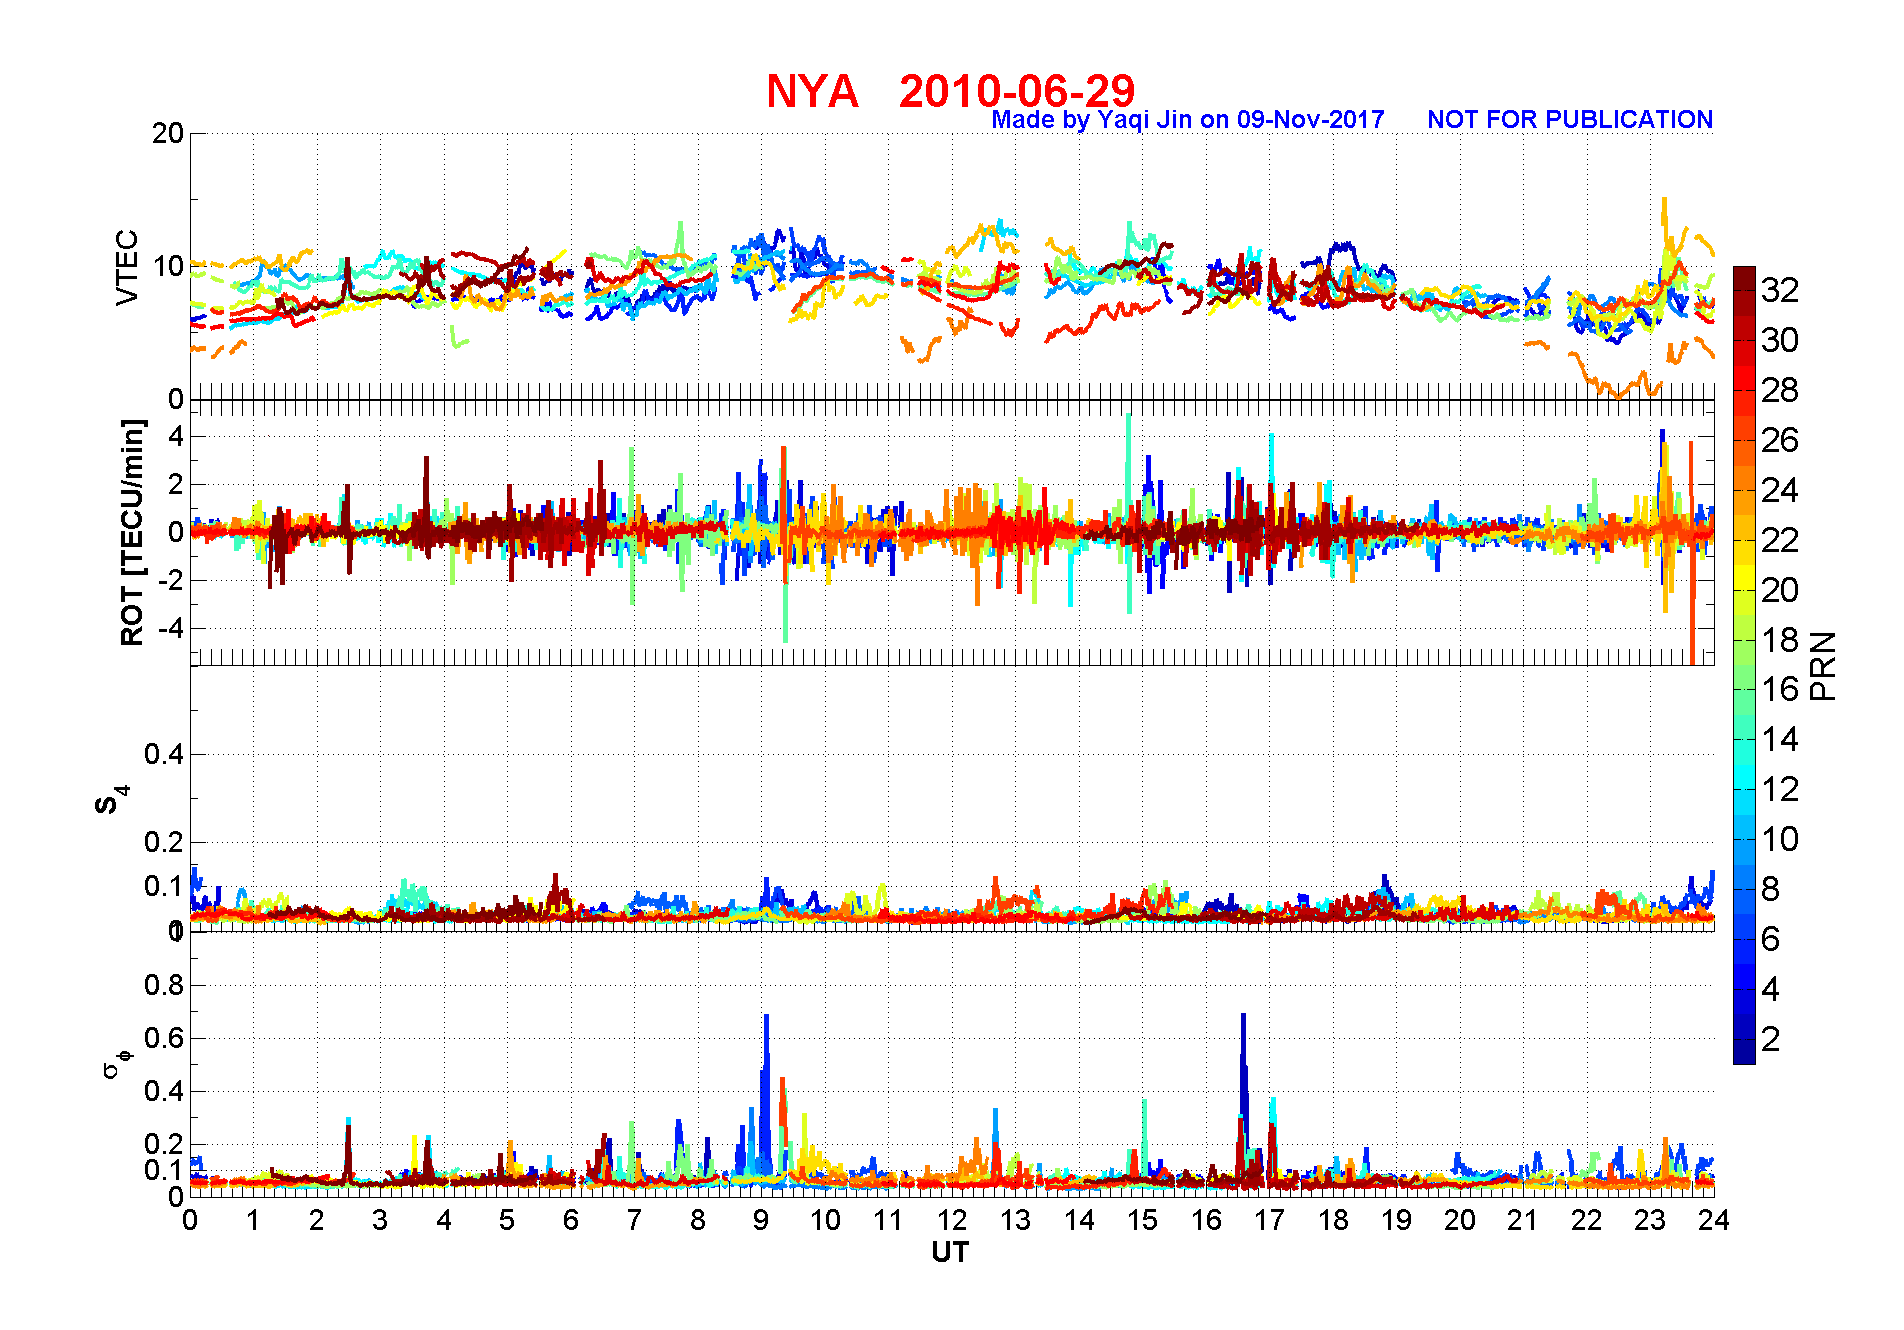Click the NYA 2010-06-29 plot title
Image resolution: width=1904 pixels, height=1330 pixels.
coord(950,91)
